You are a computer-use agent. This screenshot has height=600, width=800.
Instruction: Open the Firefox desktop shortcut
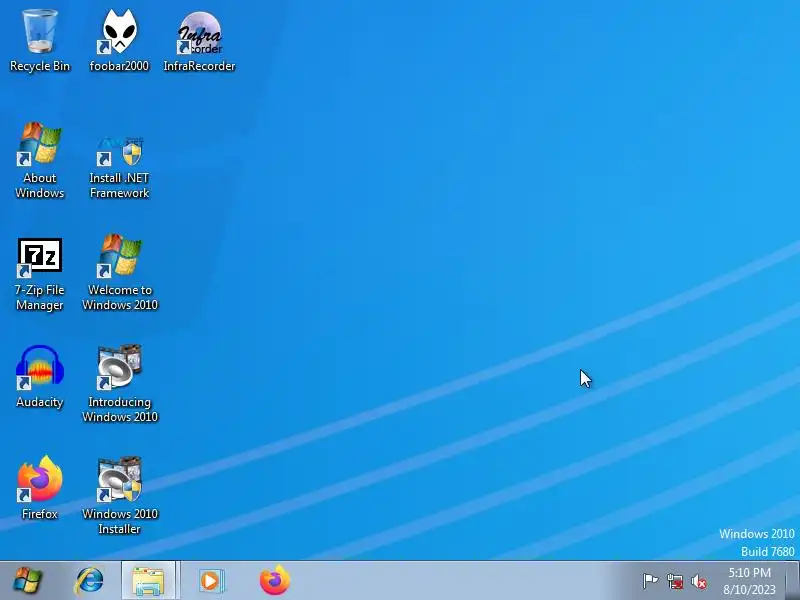[x=40, y=488]
